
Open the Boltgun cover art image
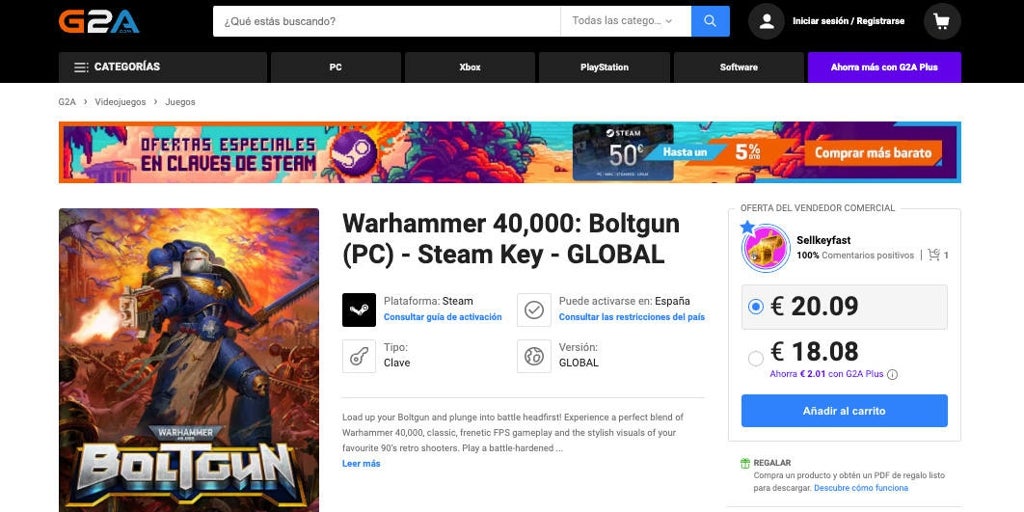coord(189,360)
